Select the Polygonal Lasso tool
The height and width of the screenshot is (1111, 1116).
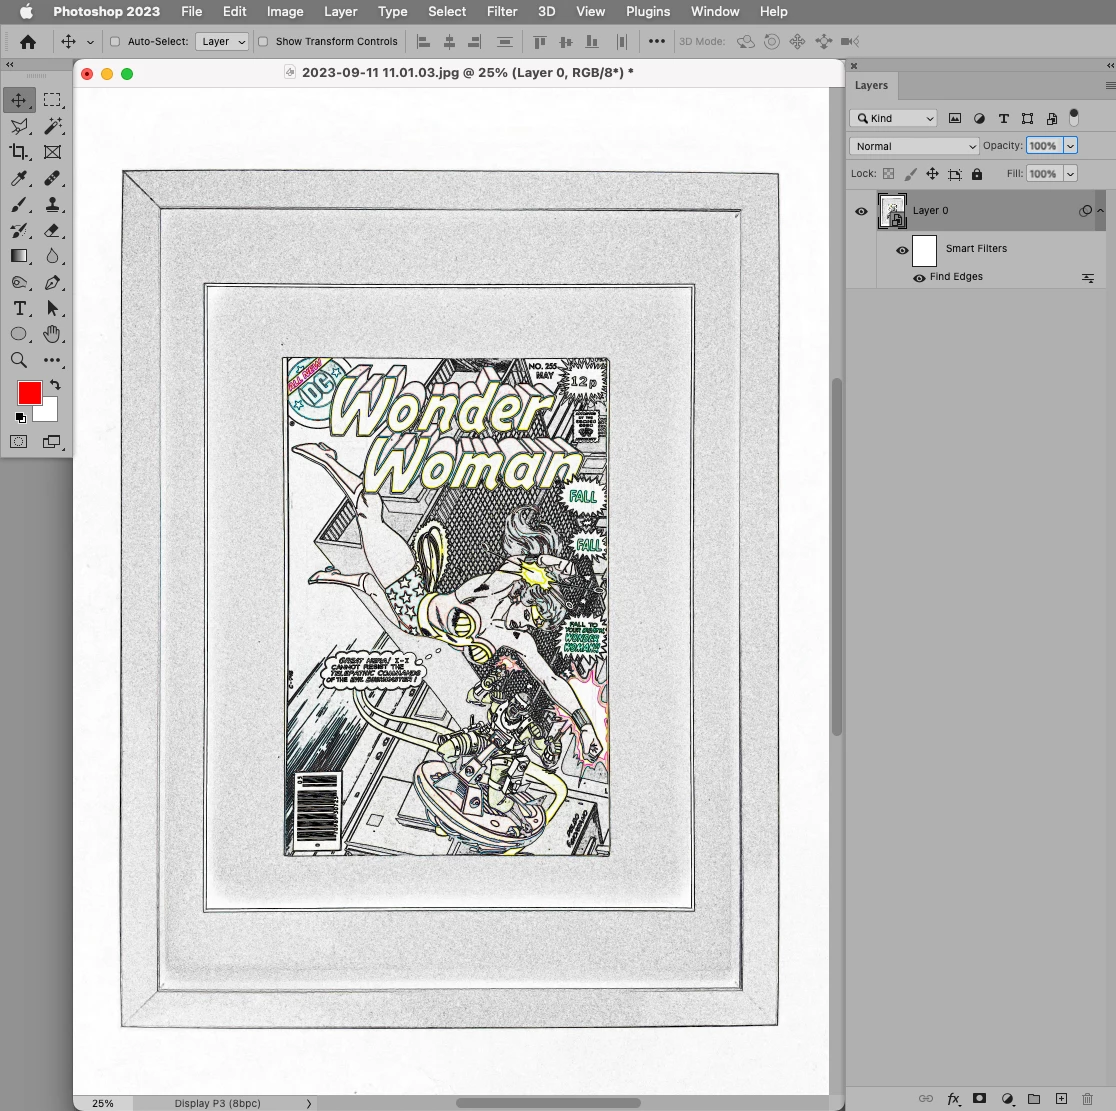coord(19,127)
